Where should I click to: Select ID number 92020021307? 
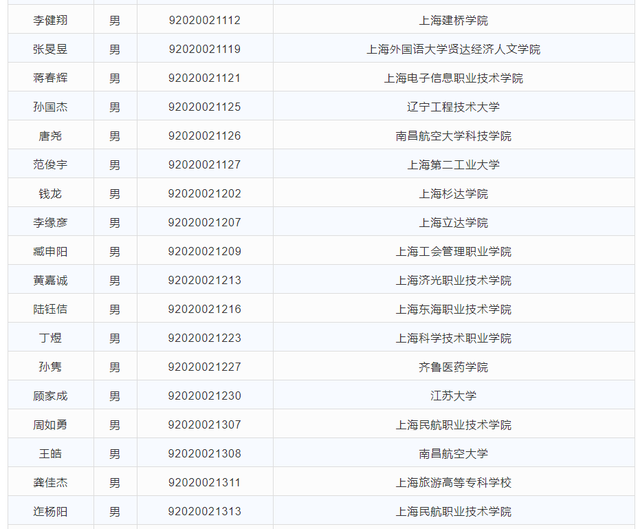(x=204, y=425)
